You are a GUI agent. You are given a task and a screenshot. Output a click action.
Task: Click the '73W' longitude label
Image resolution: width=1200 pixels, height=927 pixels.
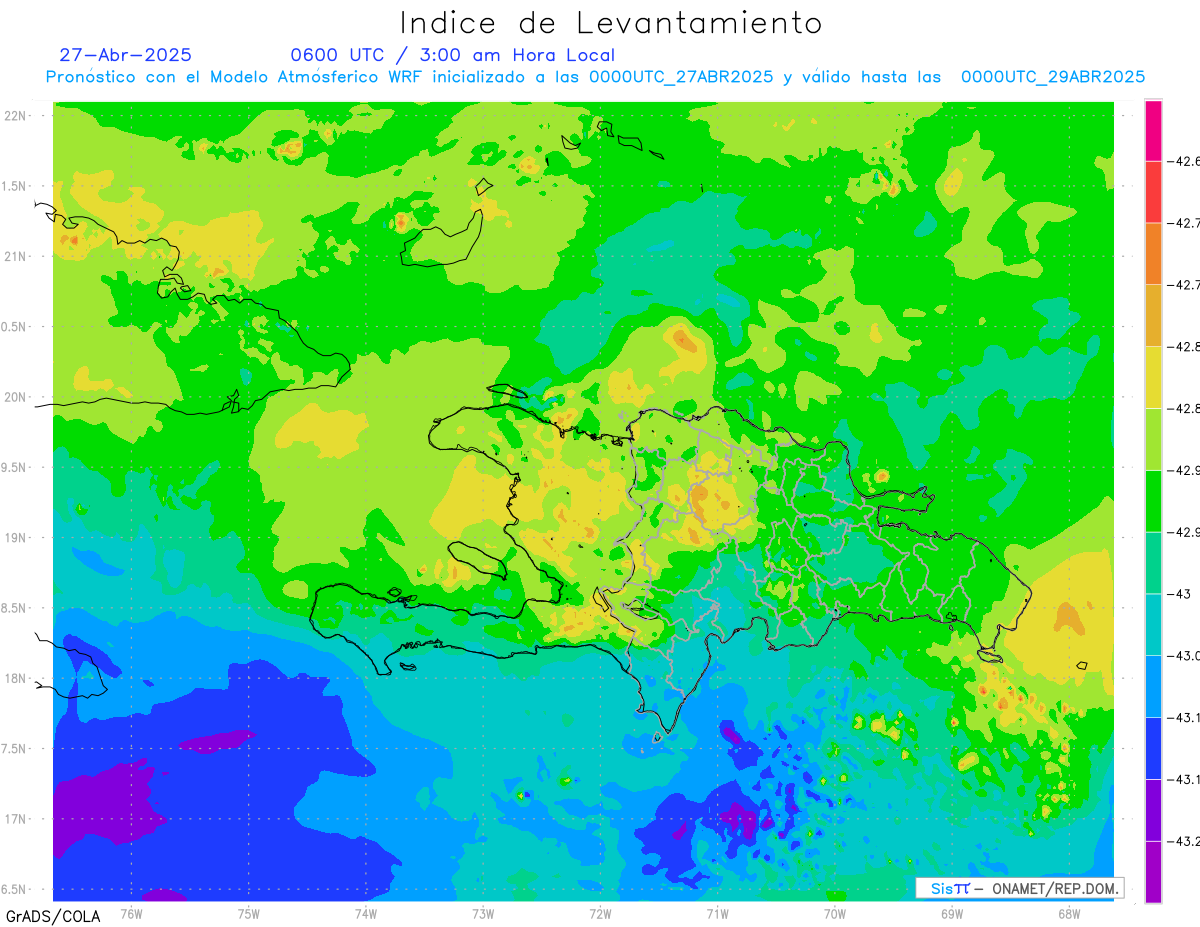tap(483, 914)
